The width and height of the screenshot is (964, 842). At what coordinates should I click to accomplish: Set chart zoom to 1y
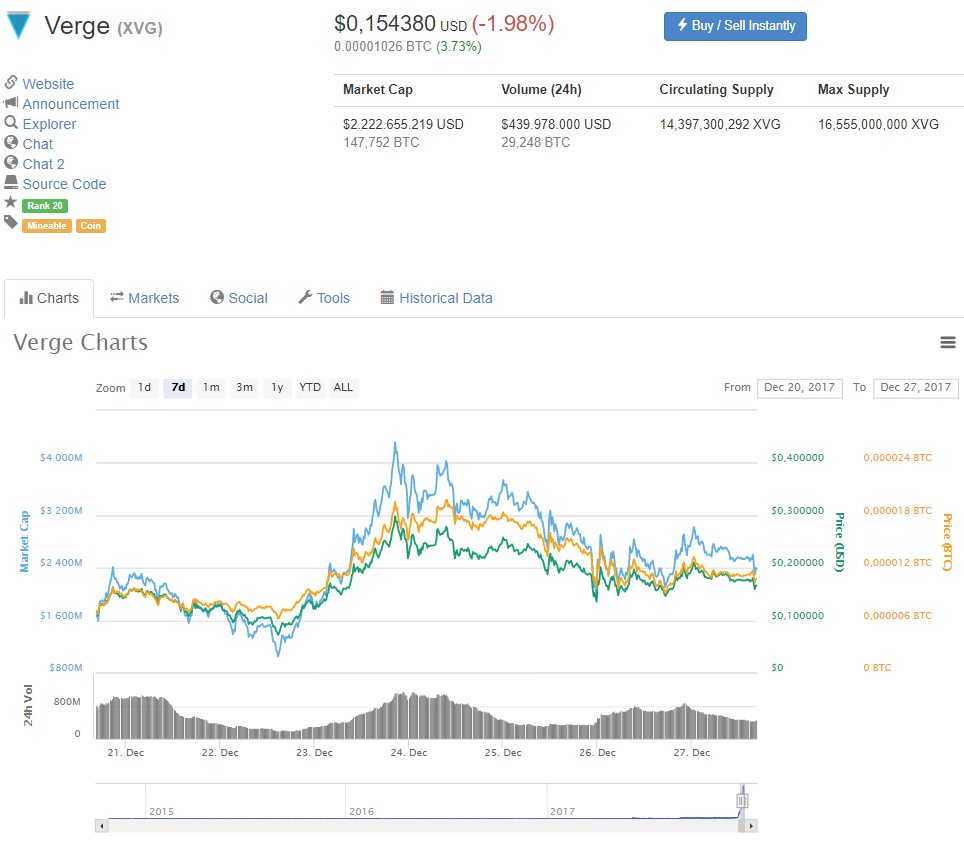point(277,388)
